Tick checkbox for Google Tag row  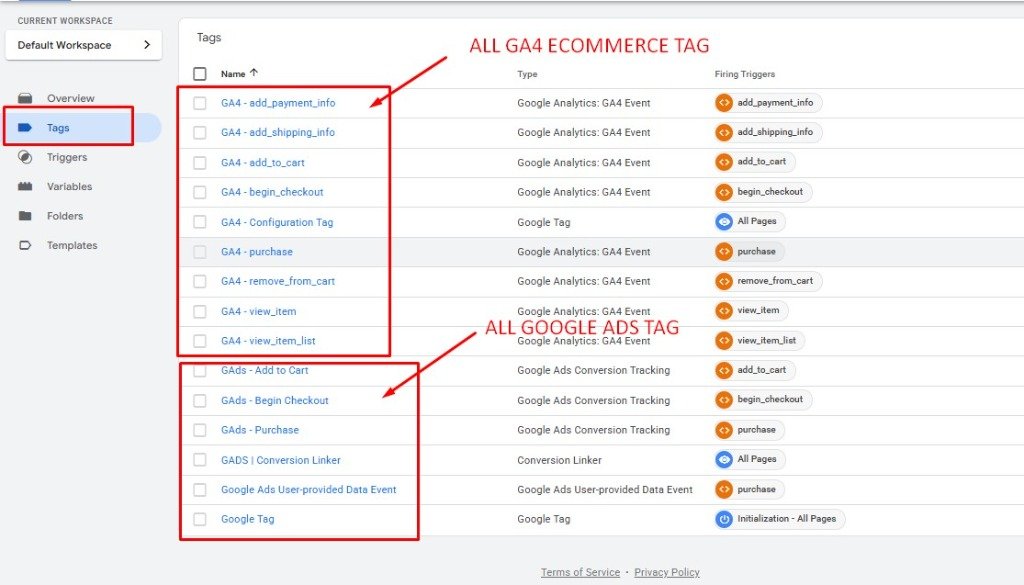point(200,519)
